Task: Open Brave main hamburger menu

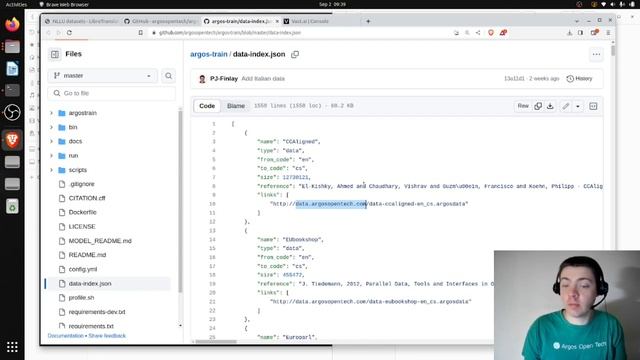Action: (x=608, y=33)
